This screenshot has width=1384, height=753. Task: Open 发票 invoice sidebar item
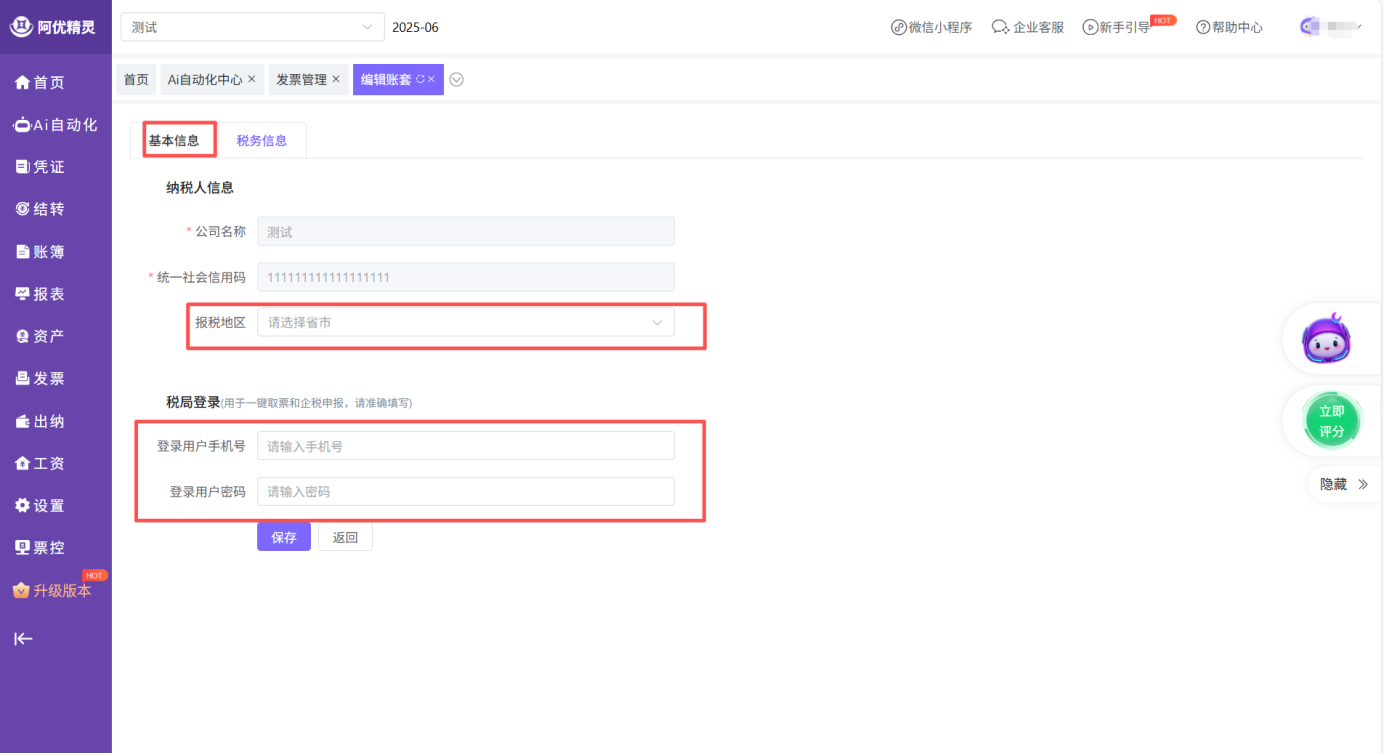(40, 379)
